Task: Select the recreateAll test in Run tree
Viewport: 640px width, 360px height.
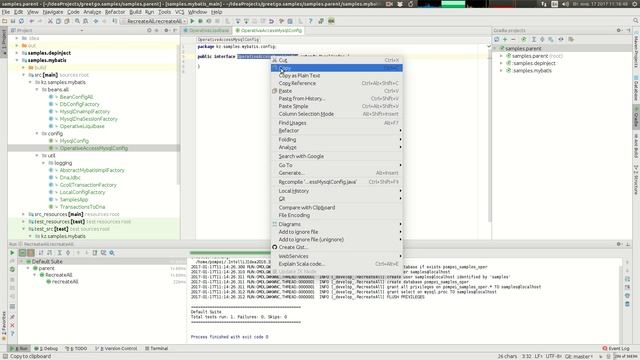Action: coord(64,282)
